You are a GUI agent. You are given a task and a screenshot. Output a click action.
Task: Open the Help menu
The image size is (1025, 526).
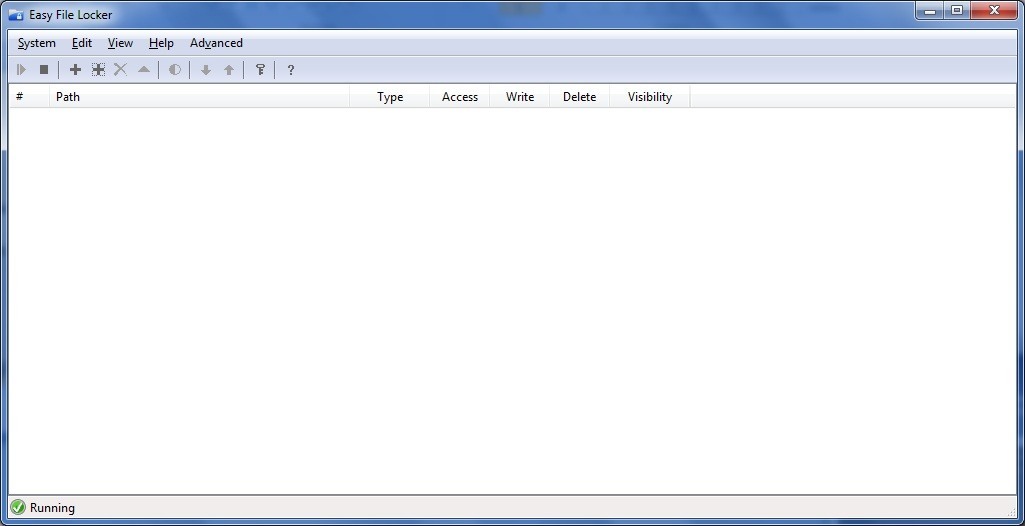(x=161, y=43)
